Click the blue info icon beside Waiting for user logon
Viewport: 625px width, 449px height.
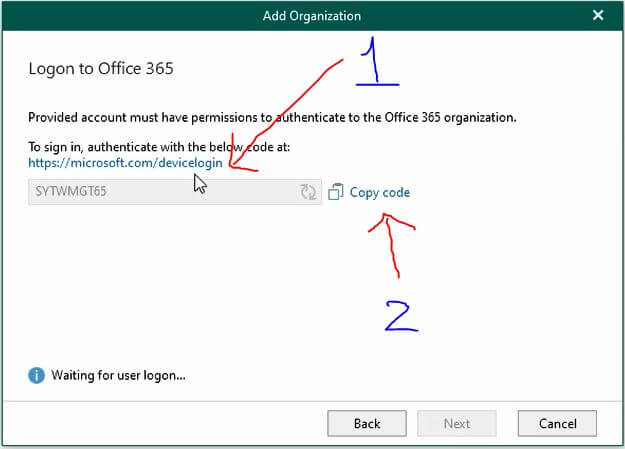[36, 375]
